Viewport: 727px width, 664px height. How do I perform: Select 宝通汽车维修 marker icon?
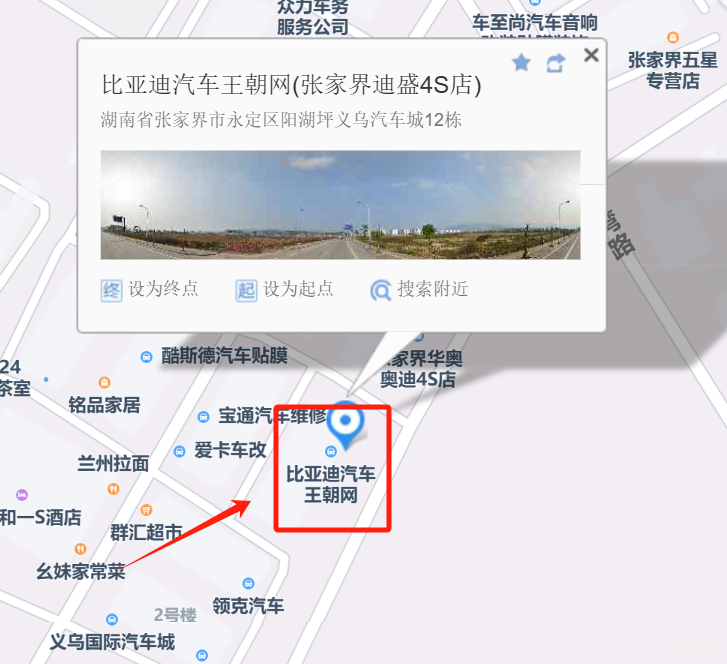(204, 416)
